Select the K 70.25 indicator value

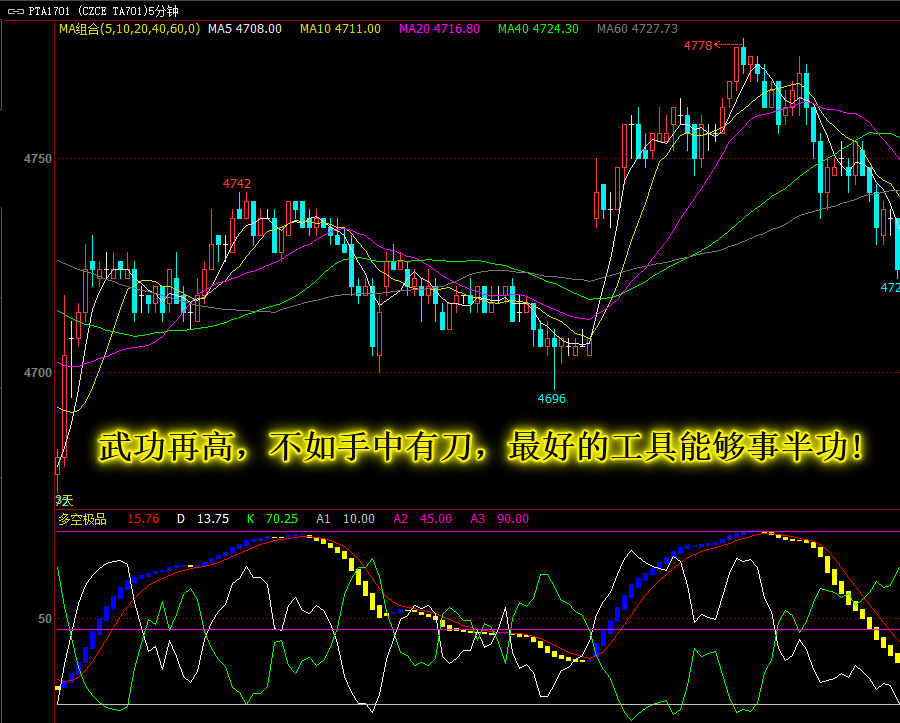(272, 519)
